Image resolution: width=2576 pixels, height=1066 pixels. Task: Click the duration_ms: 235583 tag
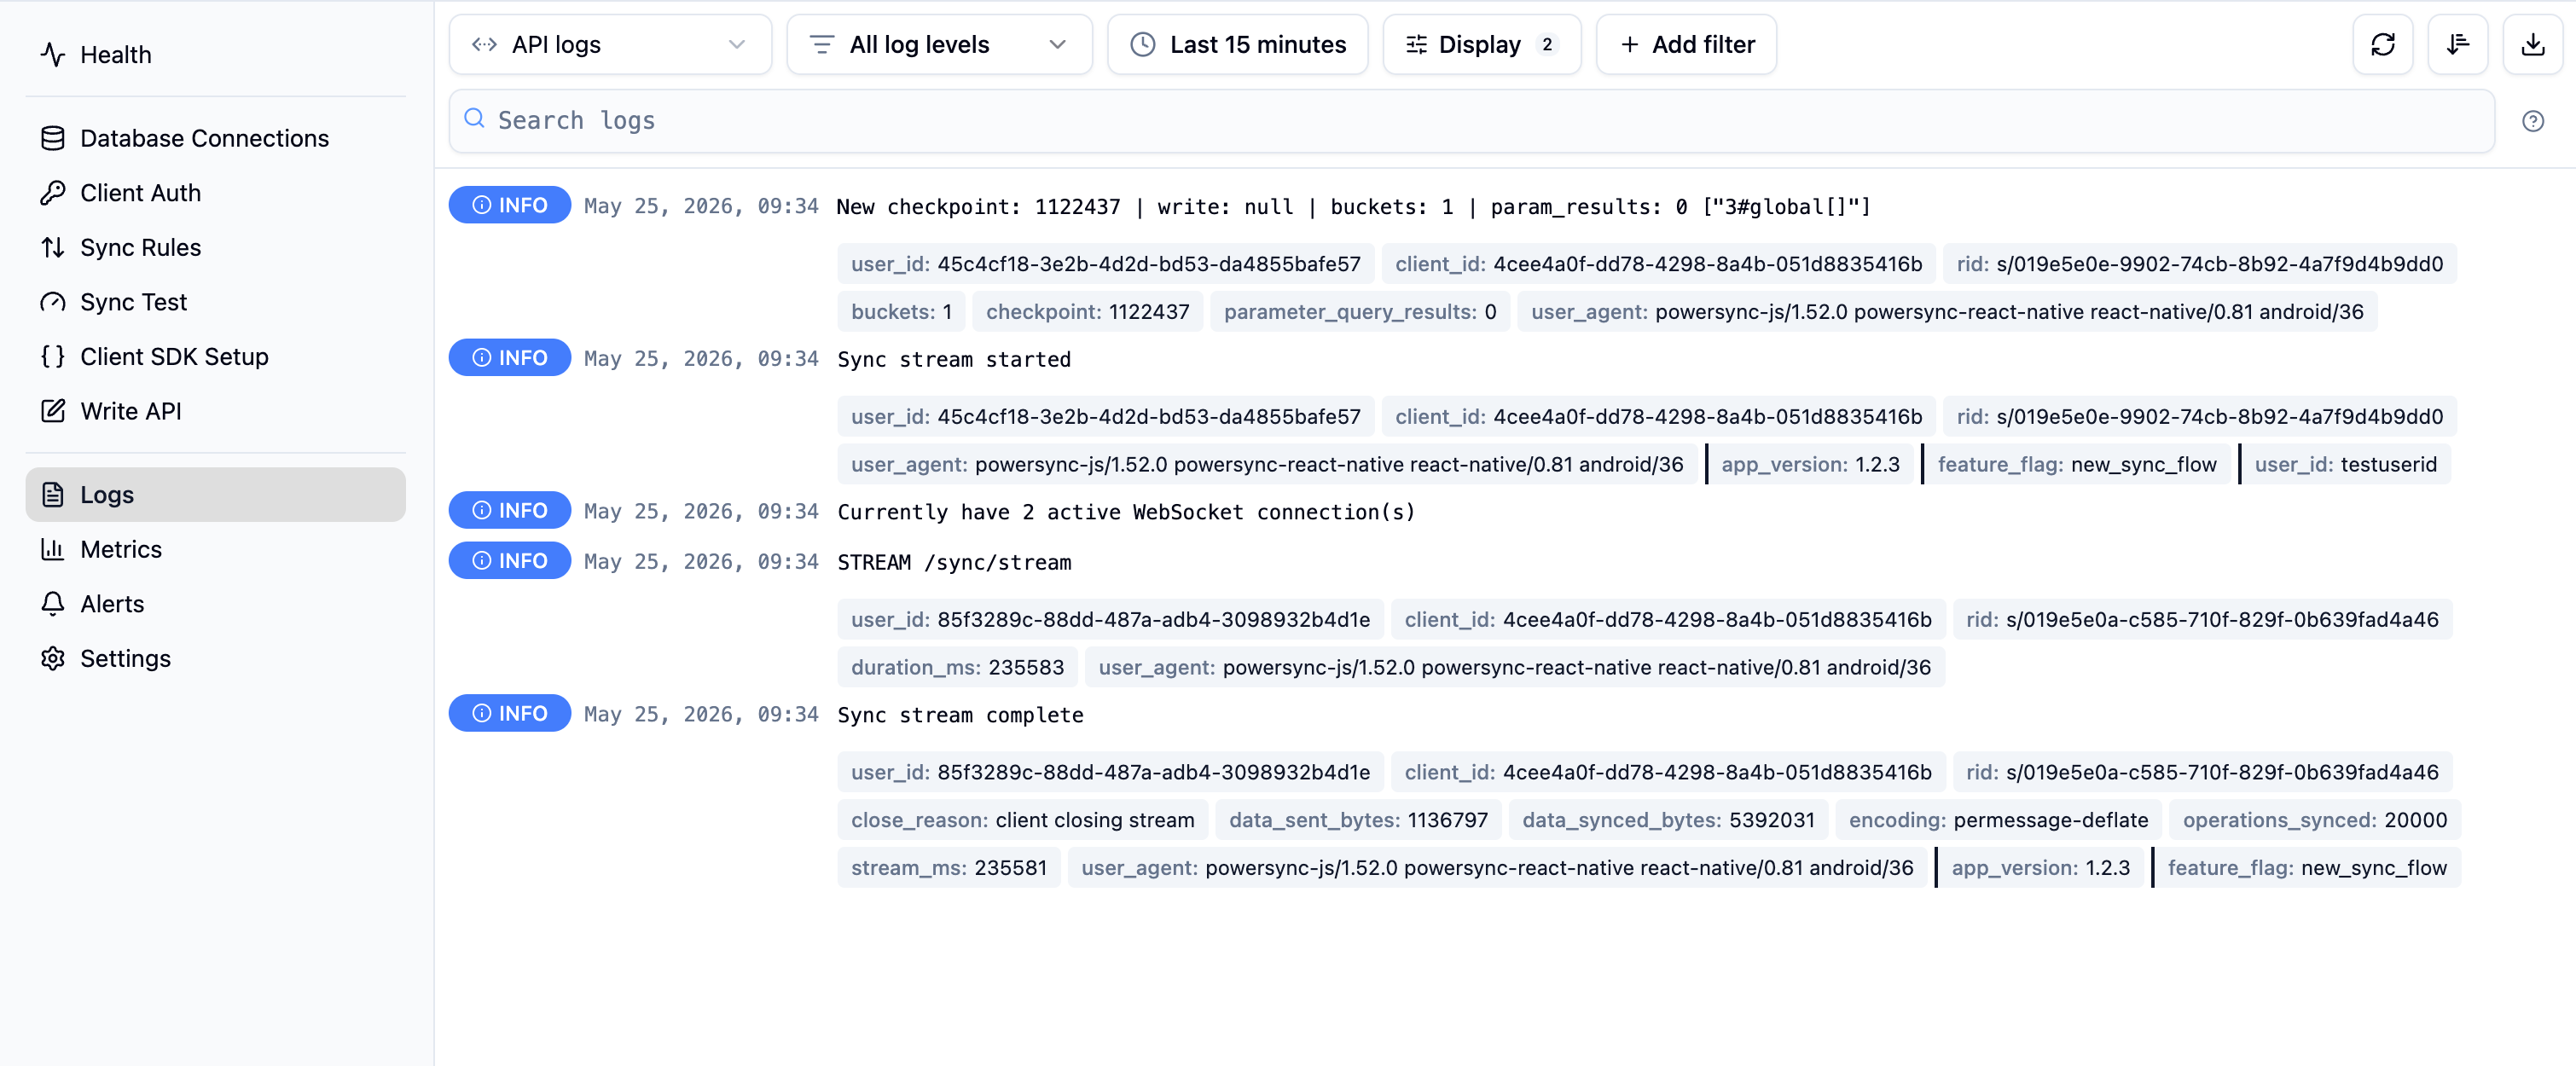coord(957,667)
